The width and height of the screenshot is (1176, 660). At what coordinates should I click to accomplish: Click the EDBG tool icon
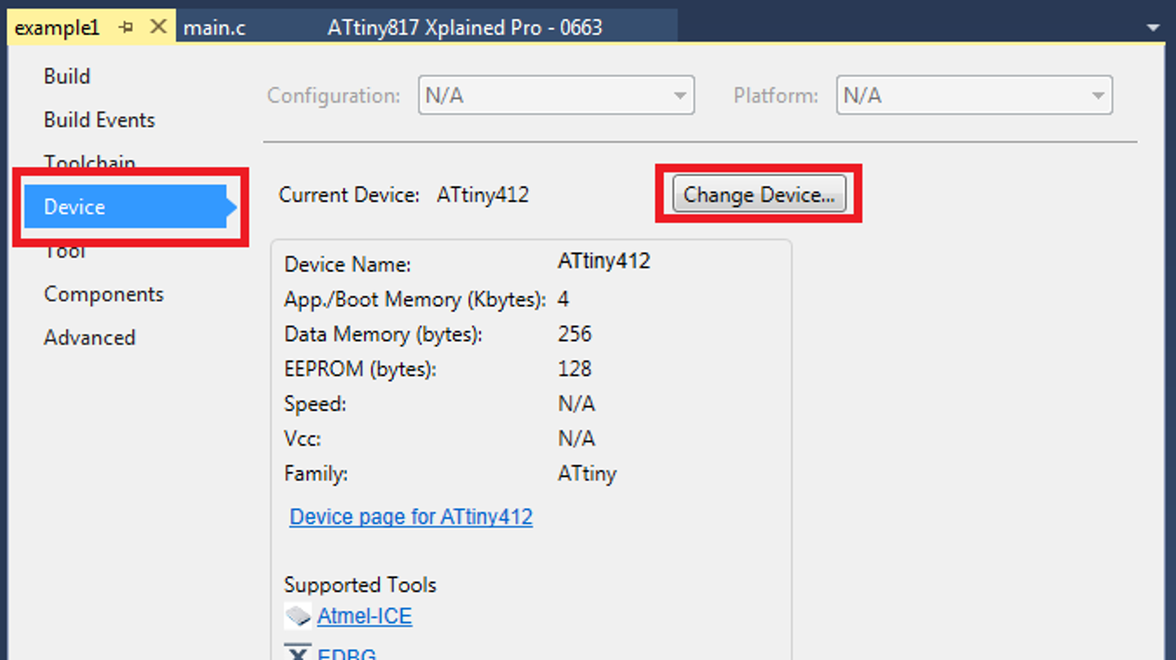click(298, 651)
